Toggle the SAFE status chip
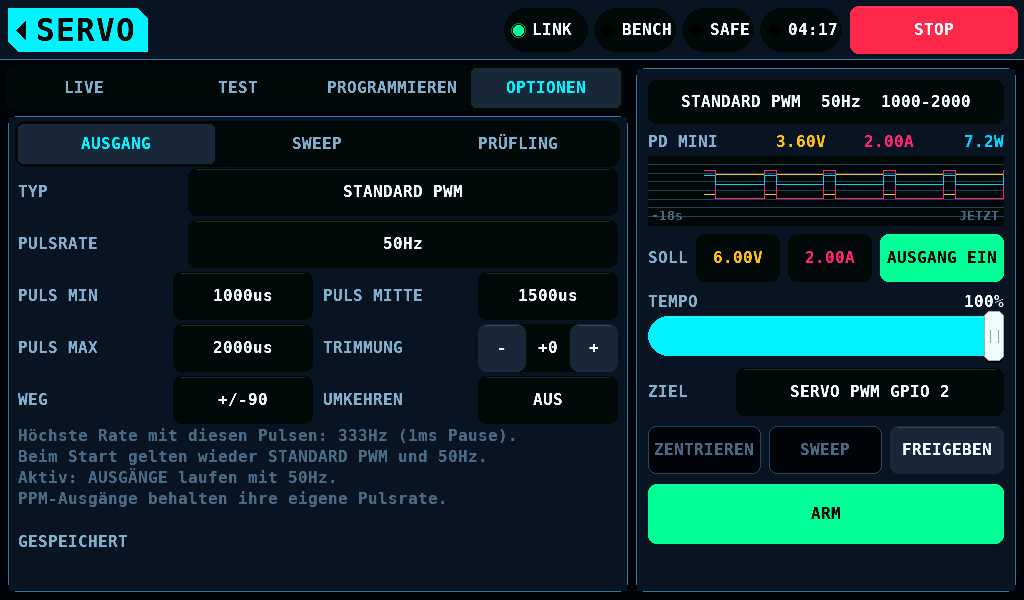Image resolution: width=1024 pixels, height=600 pixels. click(x=718, y=30)
